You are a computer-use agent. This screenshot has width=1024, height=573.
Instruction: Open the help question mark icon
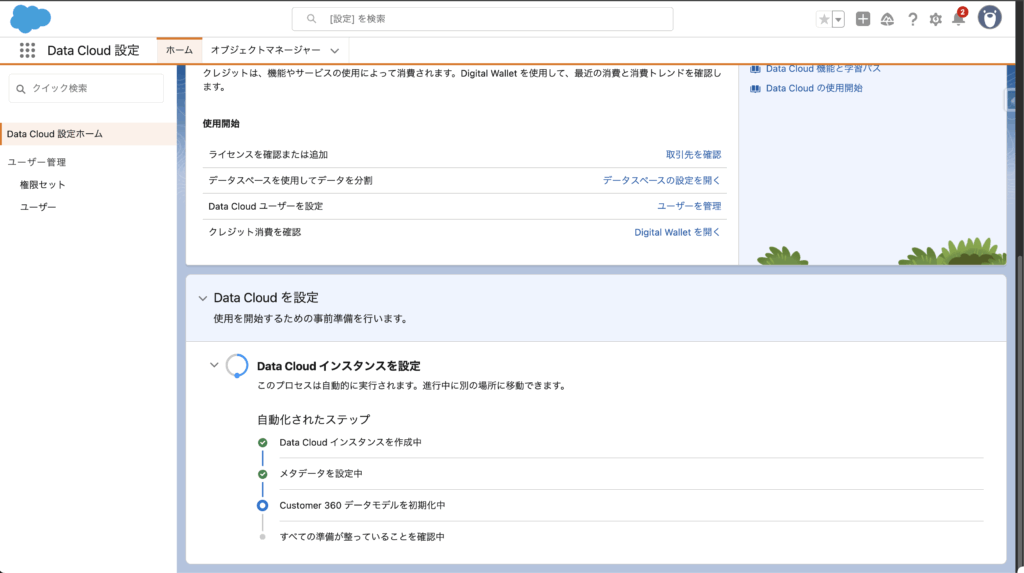(x=912, y=20)
